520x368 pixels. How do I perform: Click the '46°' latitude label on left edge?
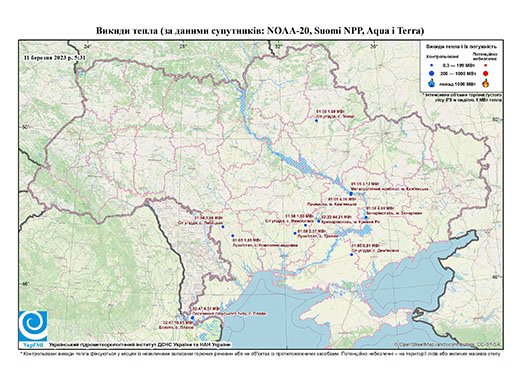tap(25, 284)
